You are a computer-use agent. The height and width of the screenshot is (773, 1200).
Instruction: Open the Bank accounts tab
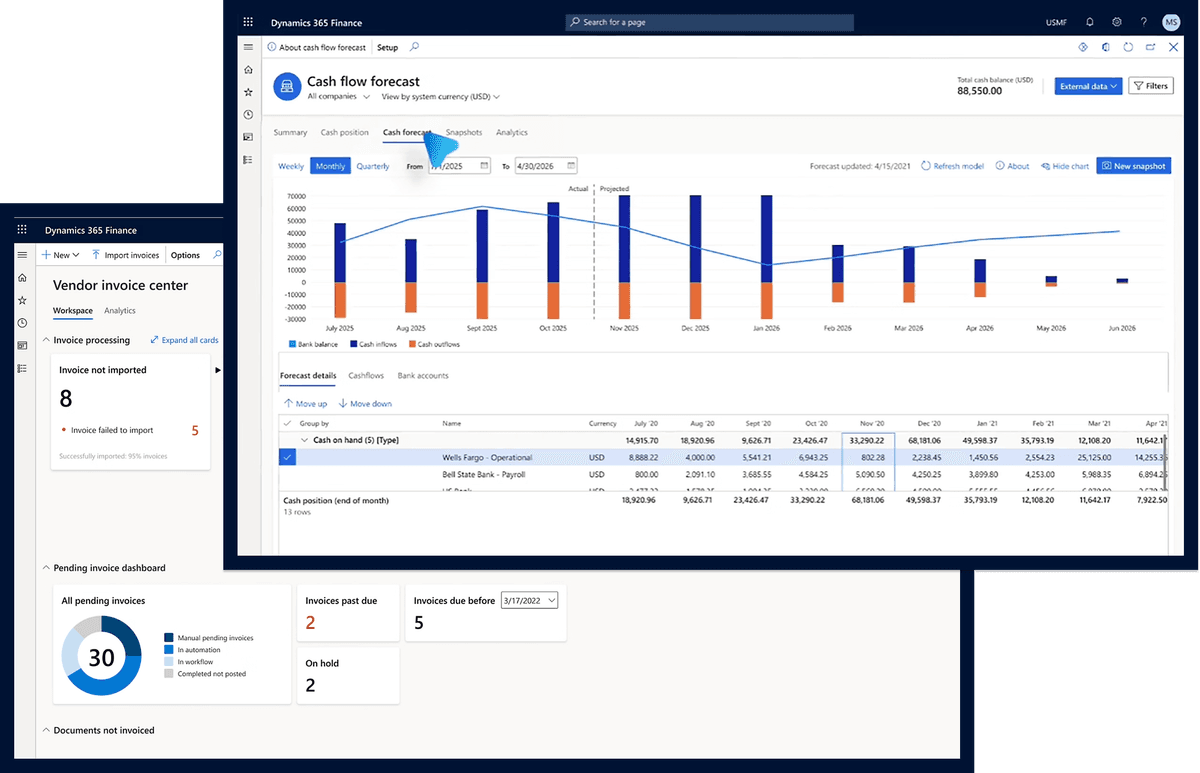[x=422, y=376]
